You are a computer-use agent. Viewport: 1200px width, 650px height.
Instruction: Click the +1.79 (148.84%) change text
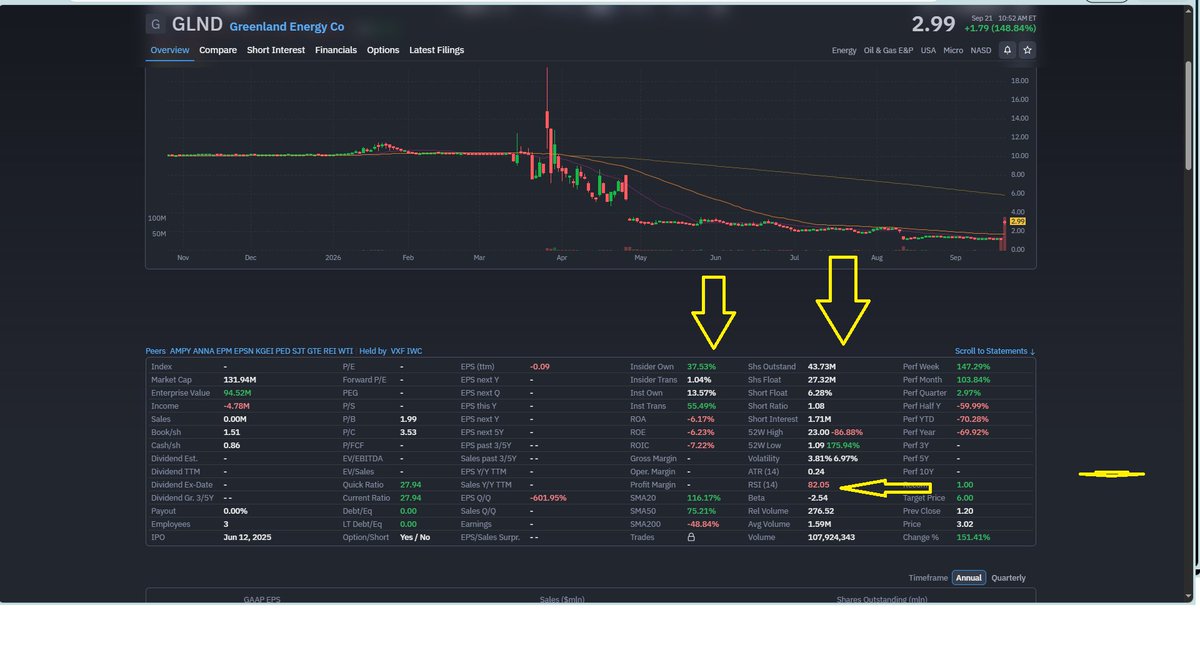coord(1000,29)
